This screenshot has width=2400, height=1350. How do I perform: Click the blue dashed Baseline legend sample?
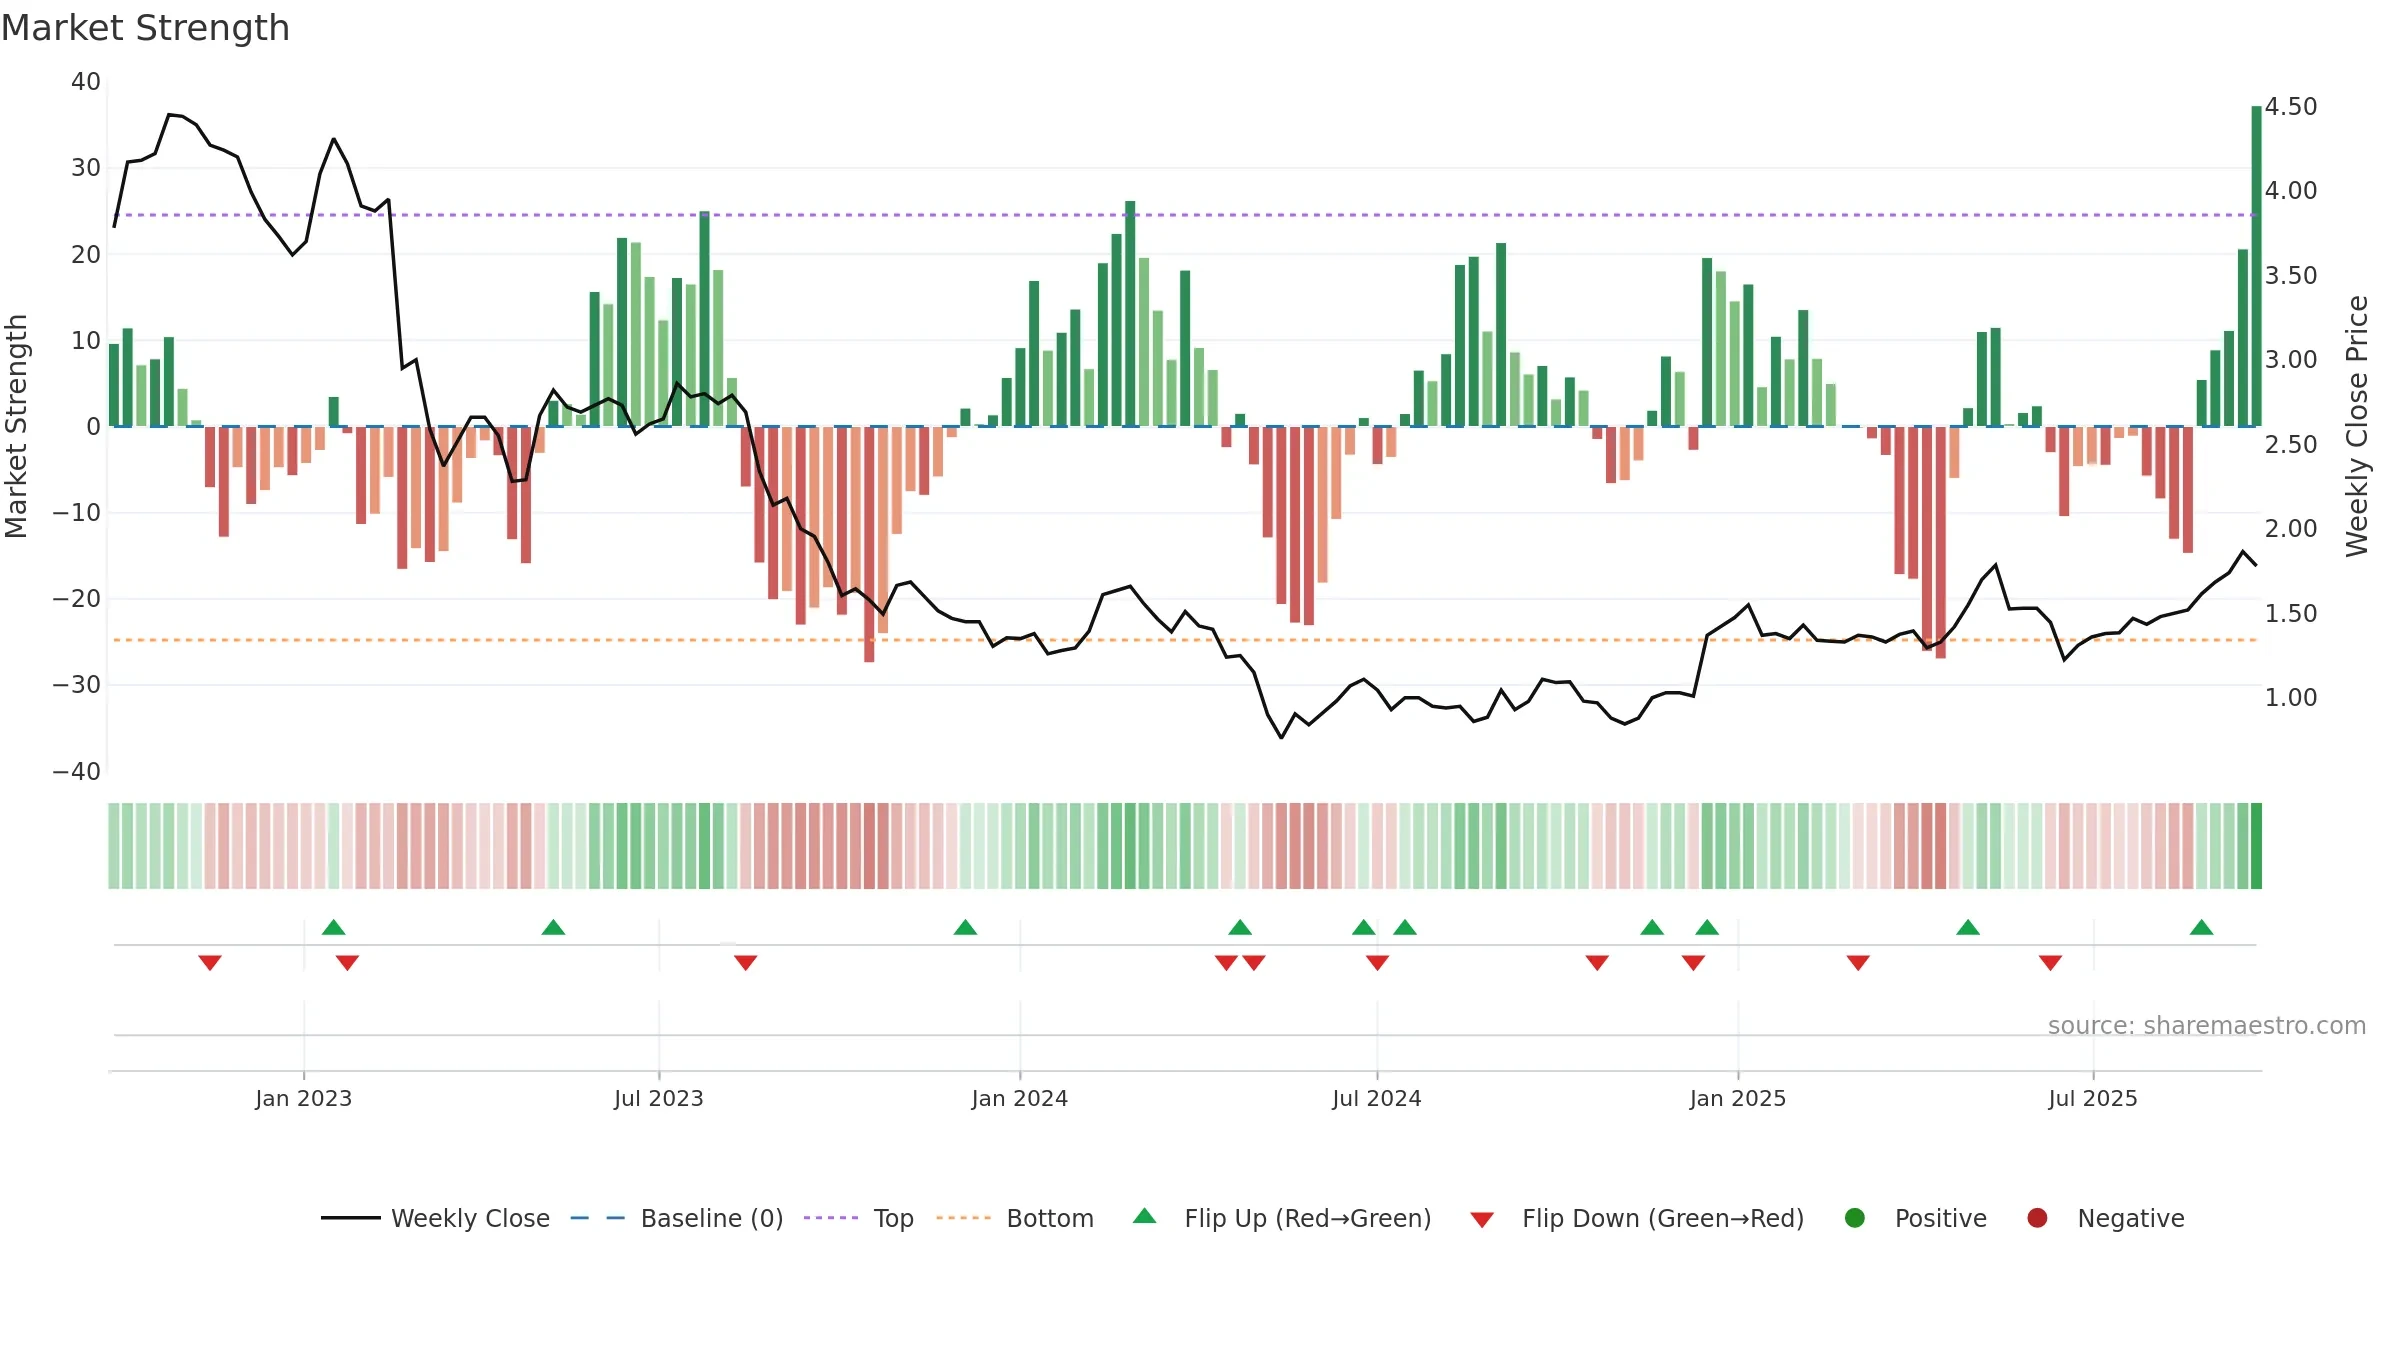(x=598, y=1218)
